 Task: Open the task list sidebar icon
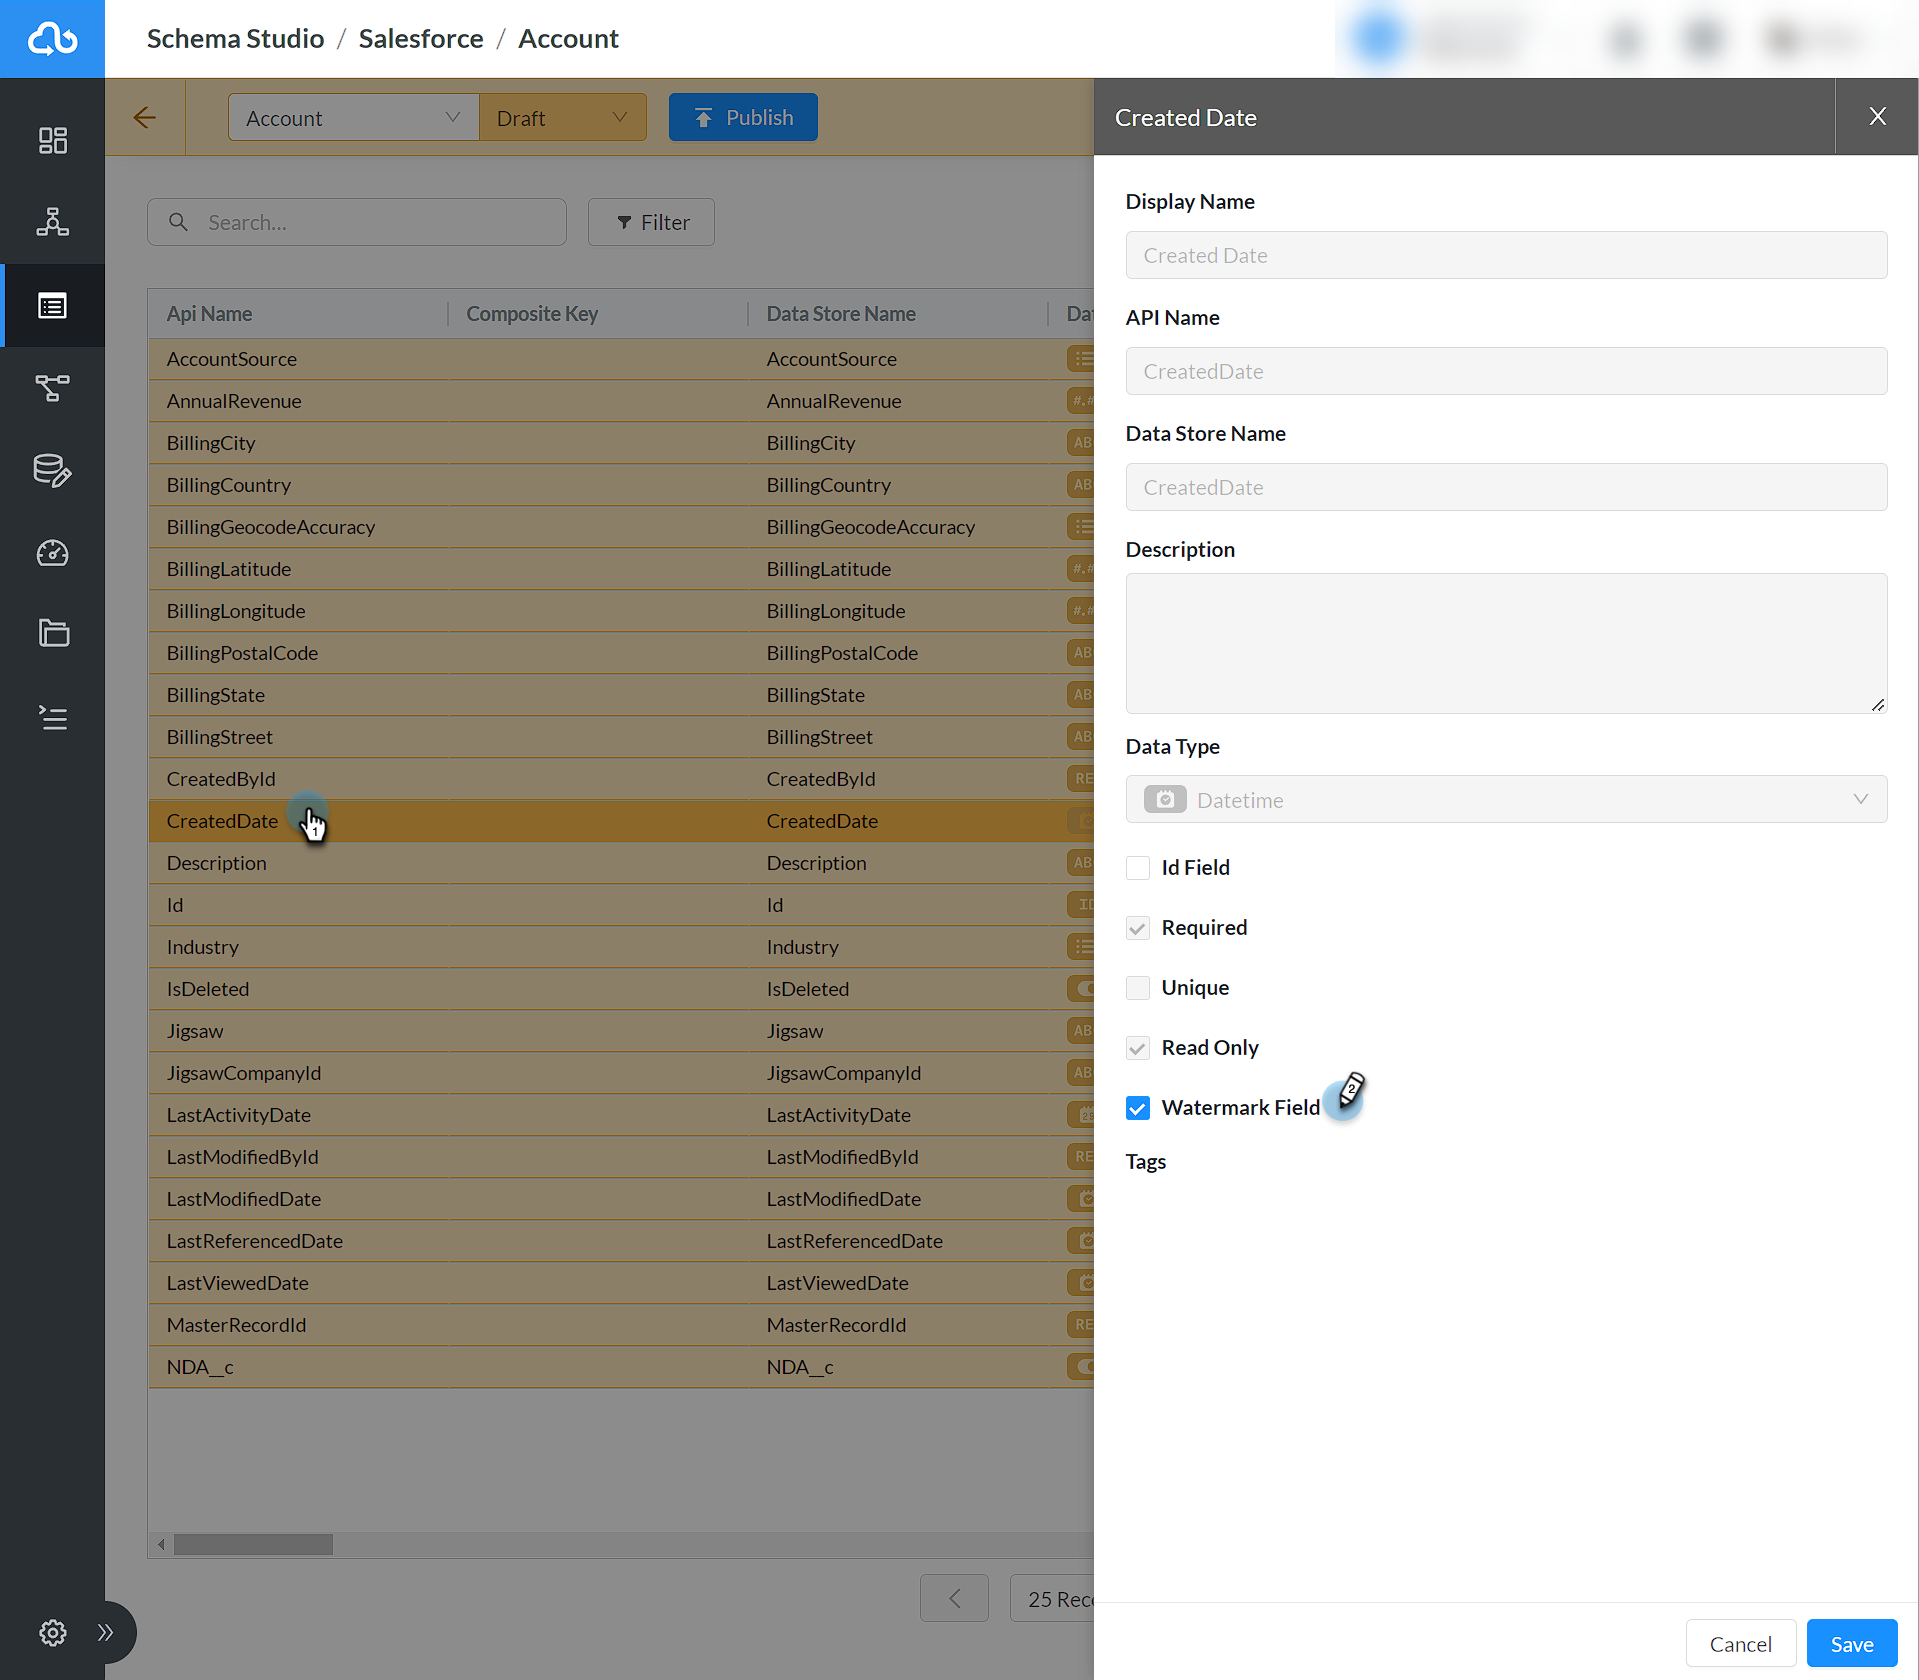[x=52, y=717]
